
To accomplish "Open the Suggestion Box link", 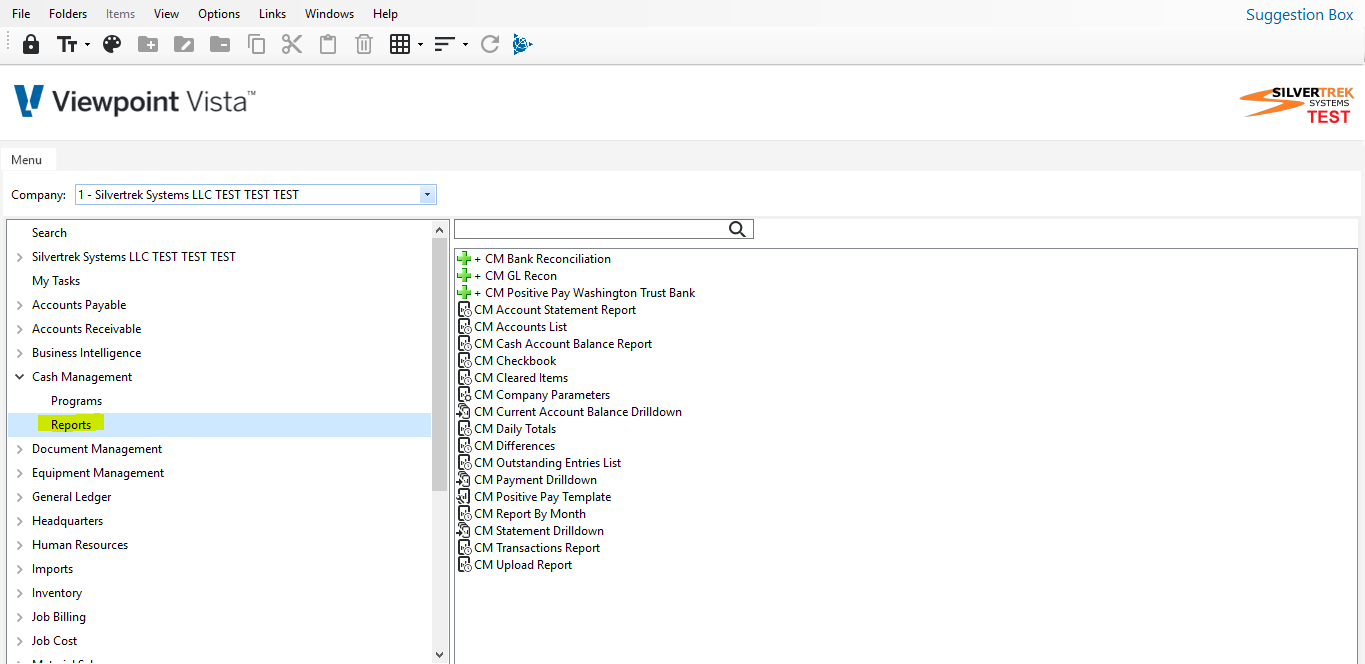I will point(1299,15).
